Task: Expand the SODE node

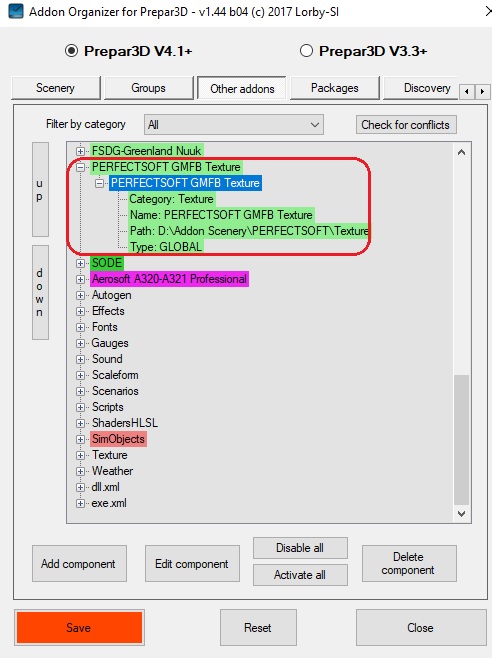Action: point(80,263)
